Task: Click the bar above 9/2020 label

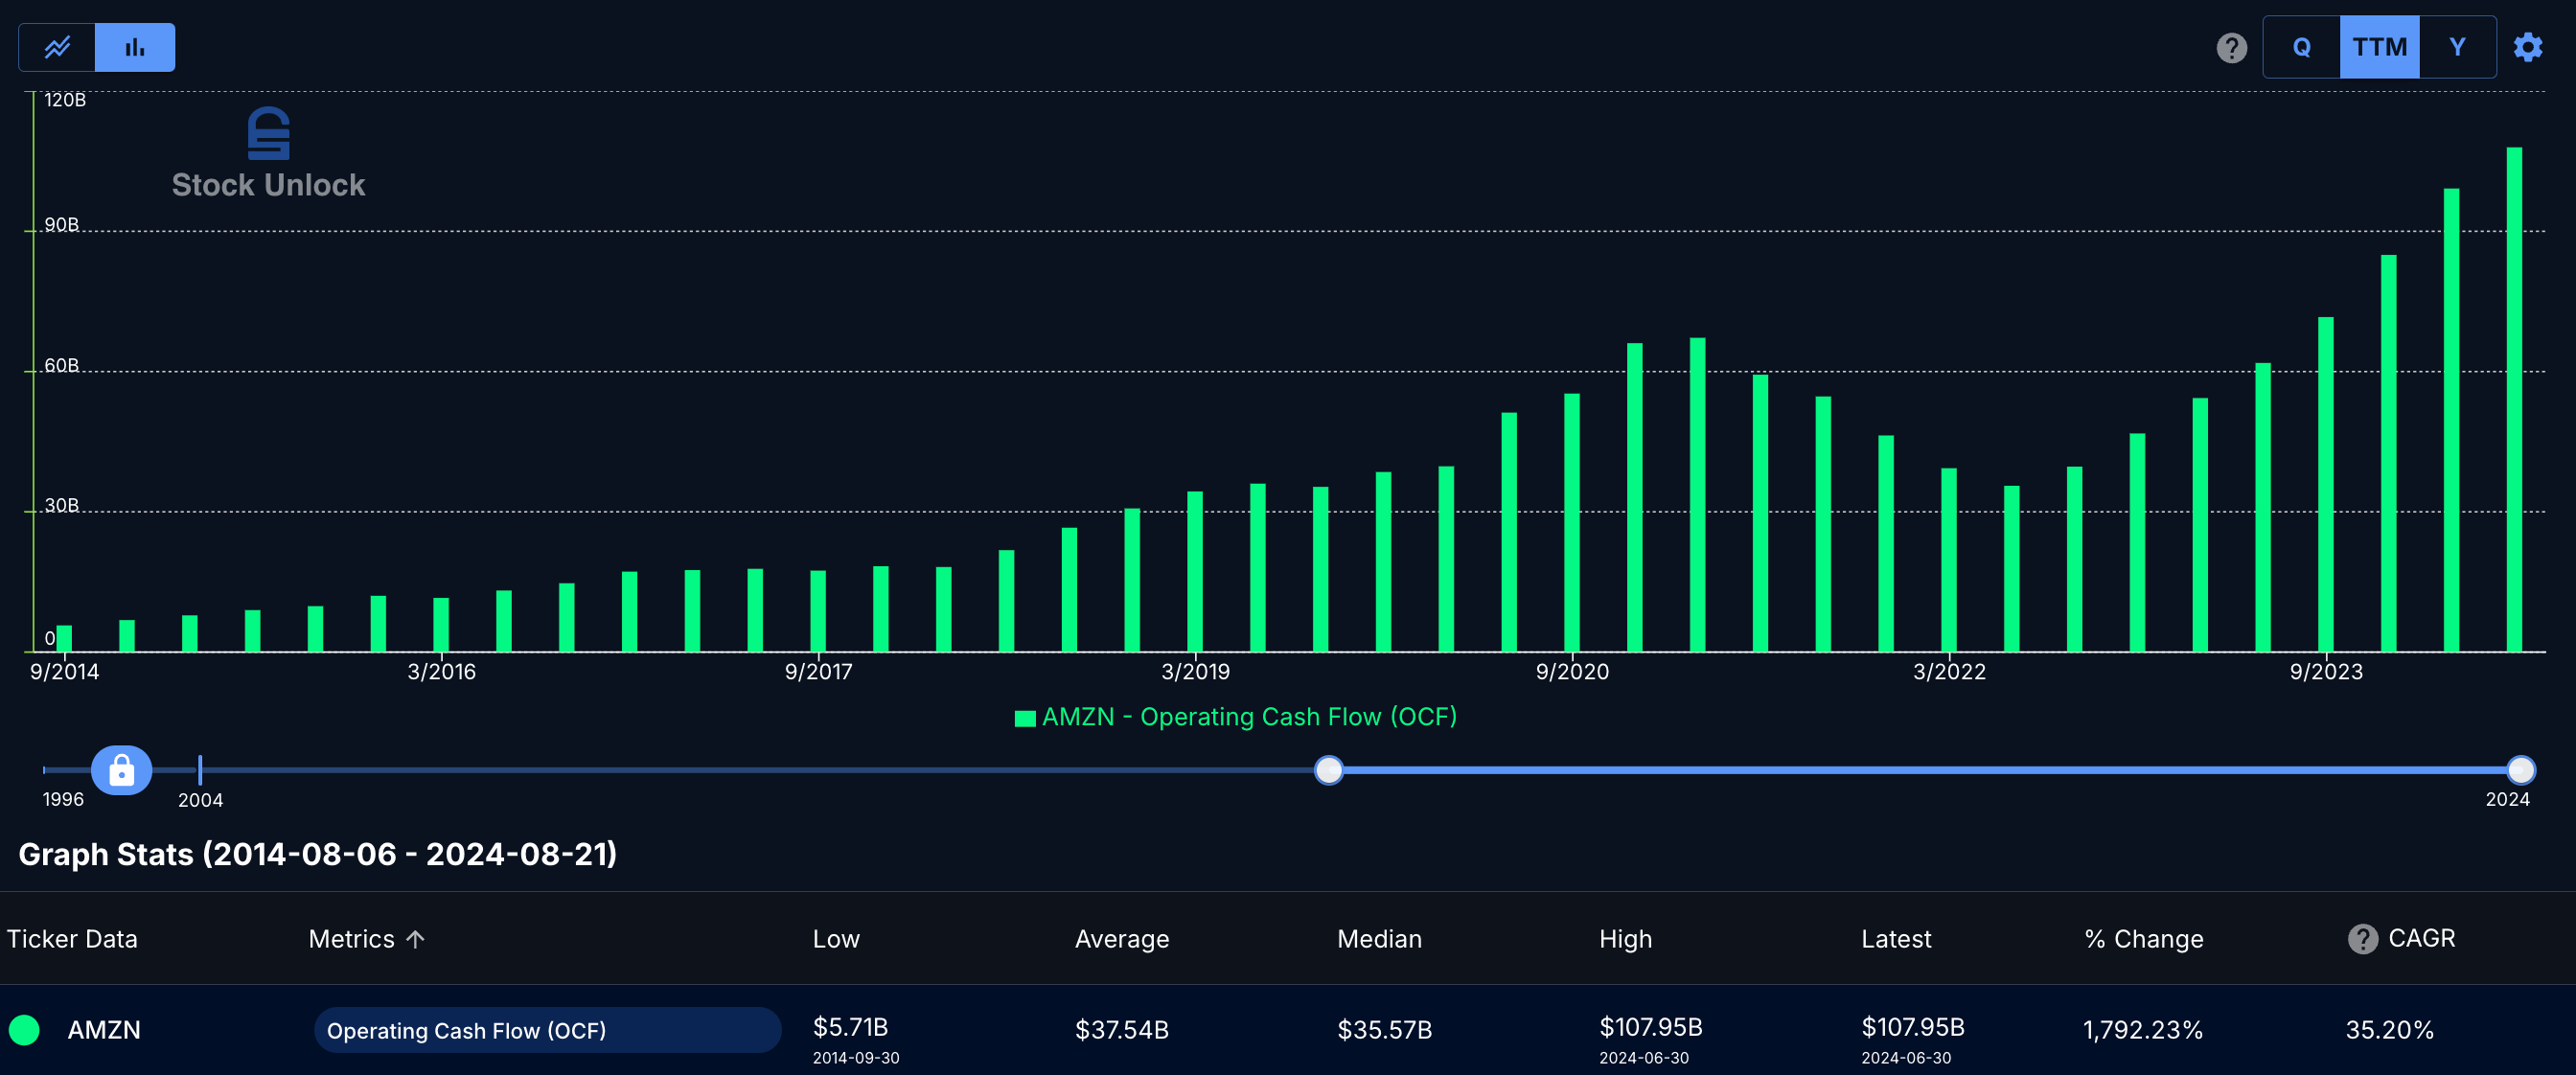Action: click(1572, 523)
